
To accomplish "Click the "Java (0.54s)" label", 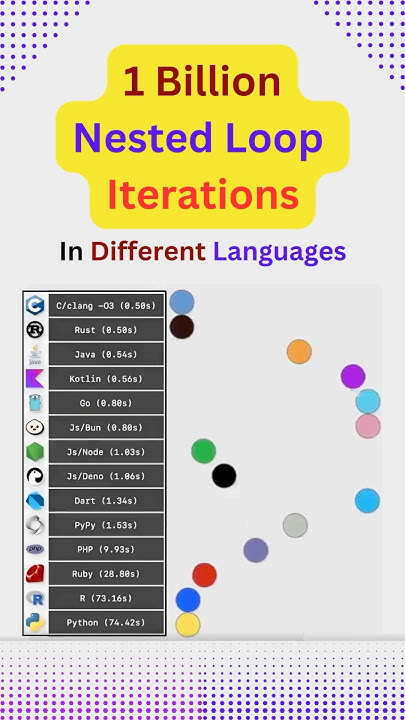I will (x=106, y=354).
